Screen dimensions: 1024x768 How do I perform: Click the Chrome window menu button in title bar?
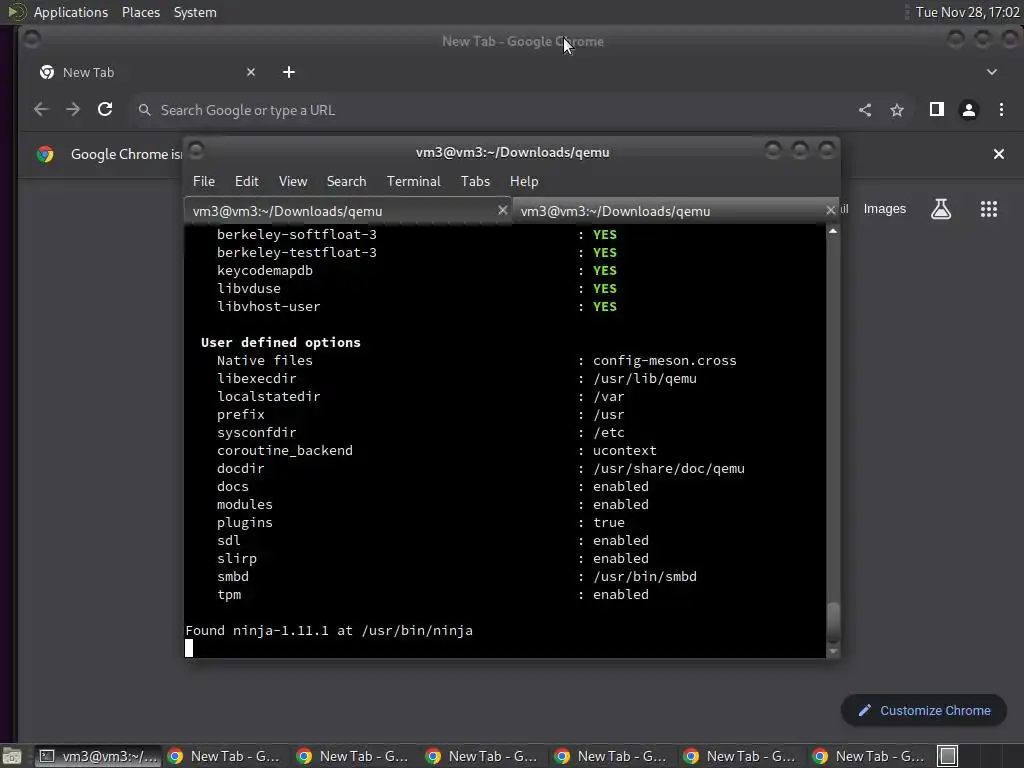coord(31,39)
